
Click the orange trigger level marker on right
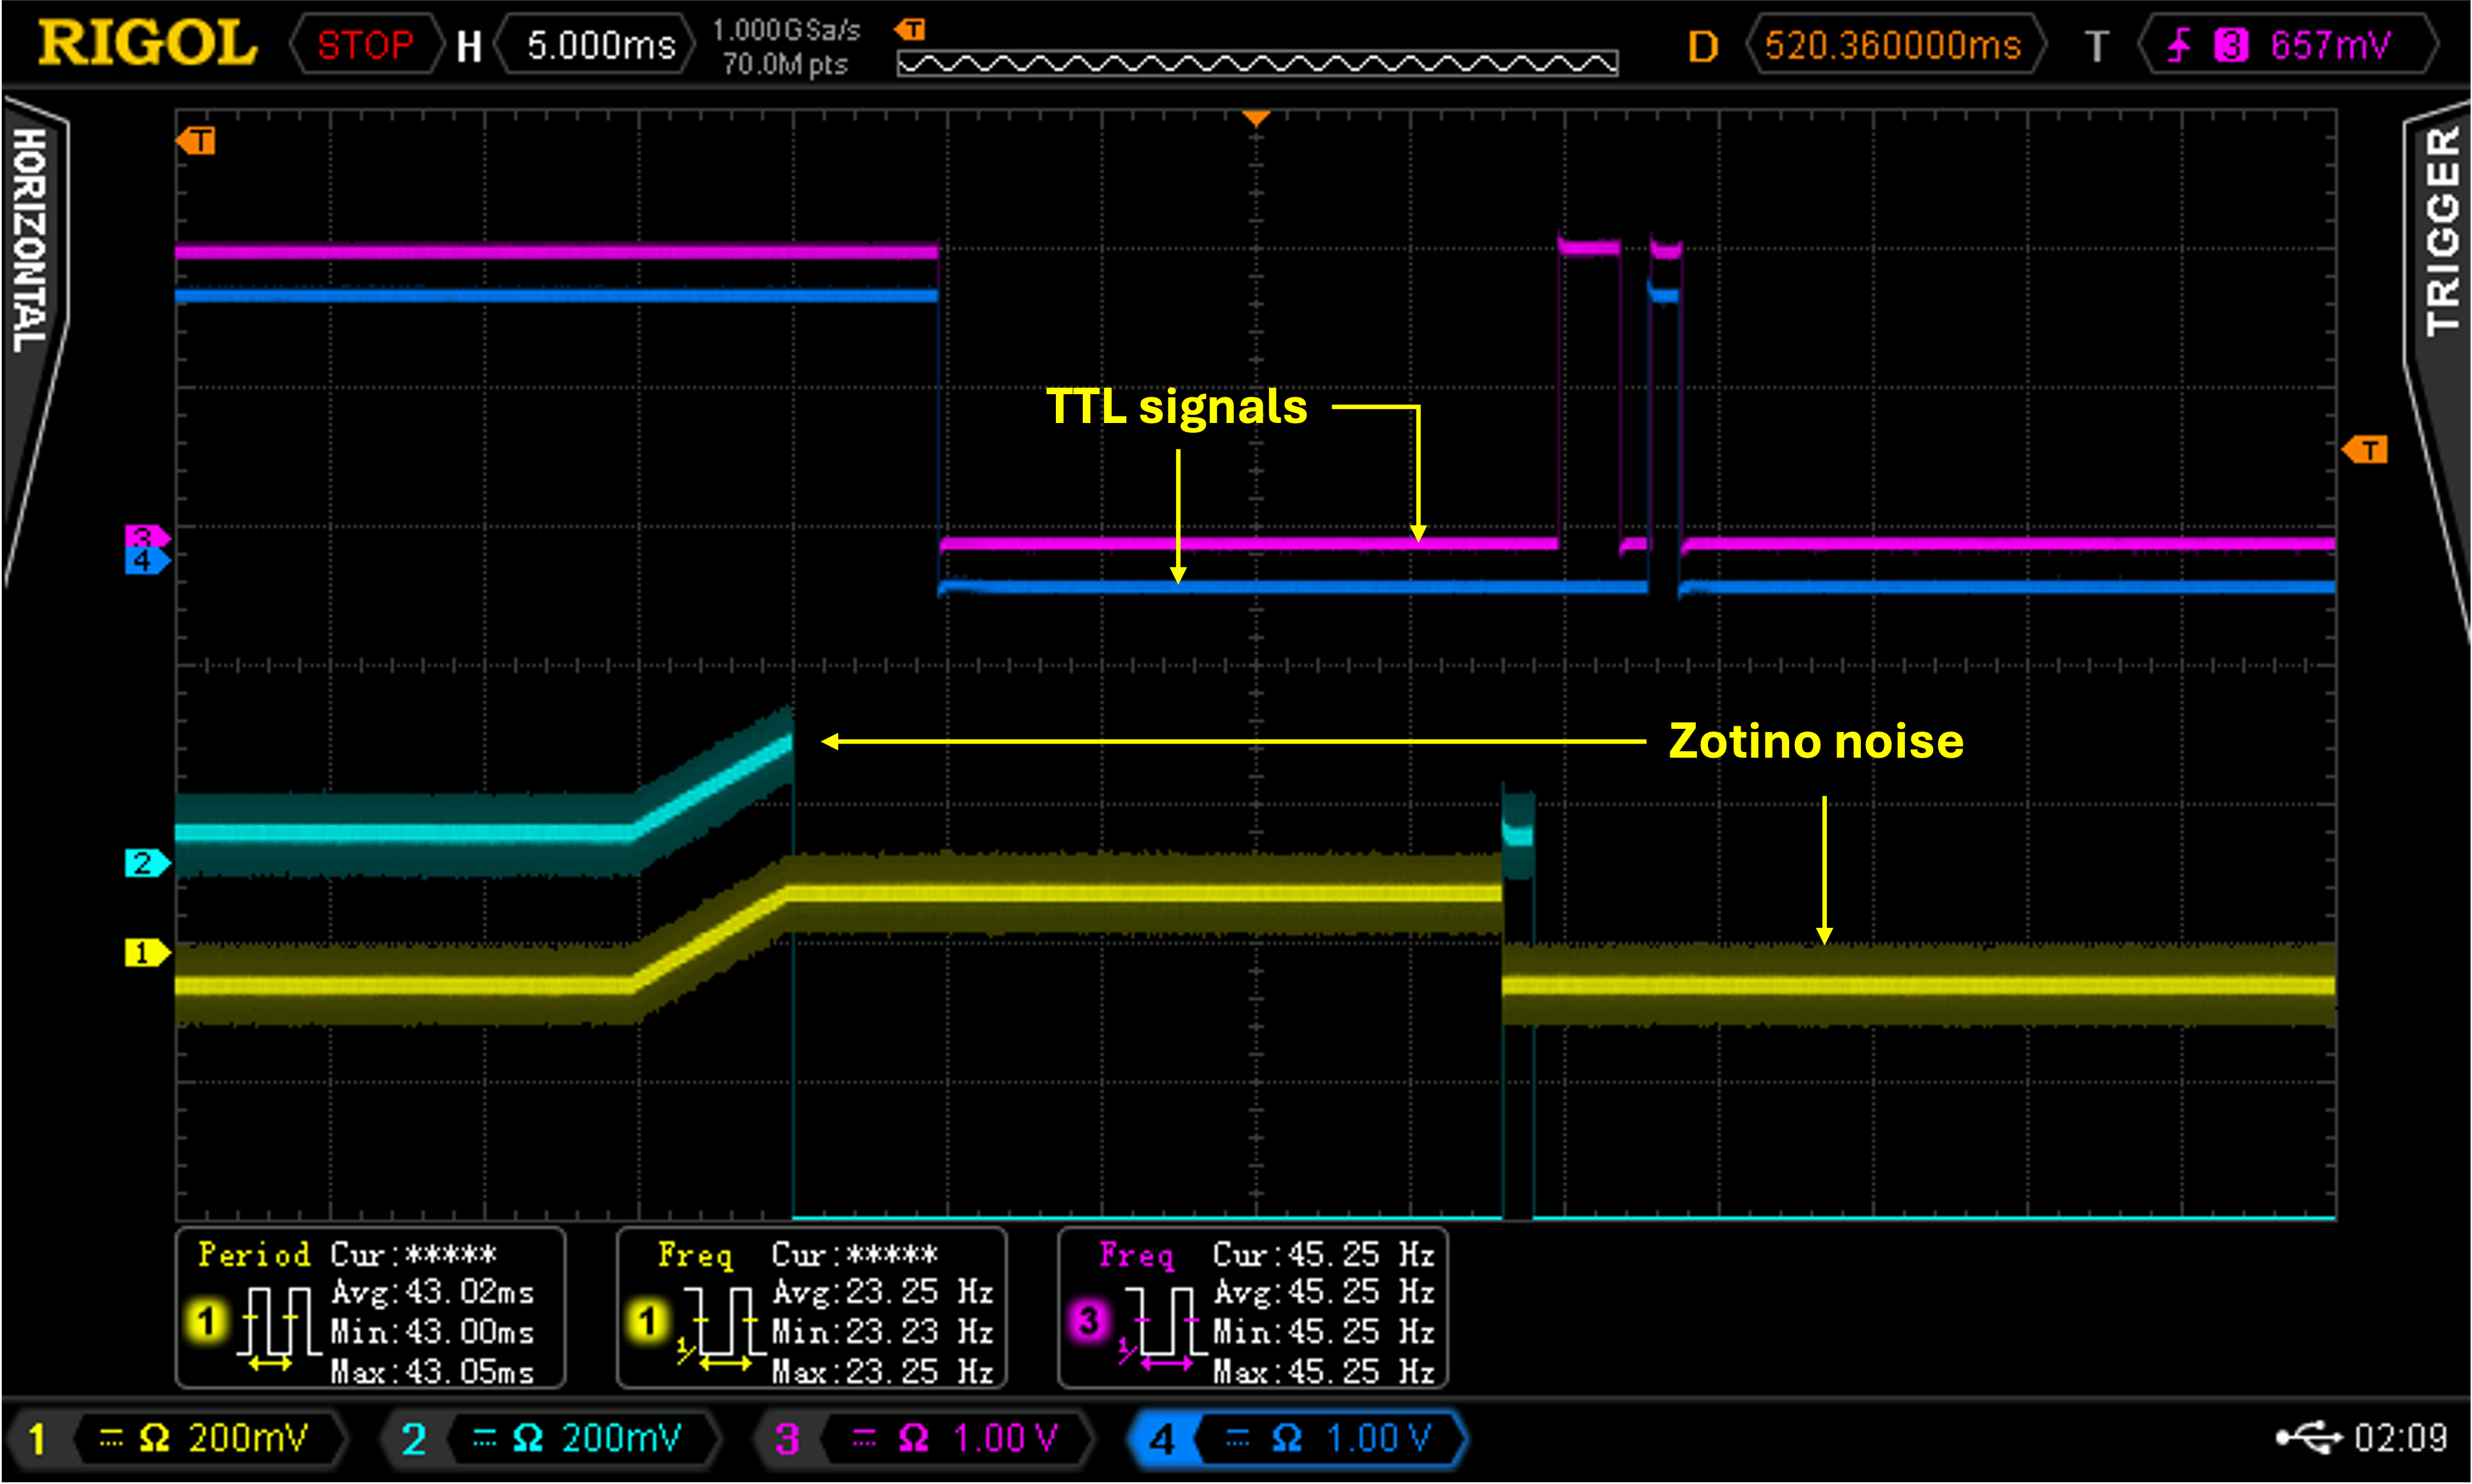pyautogui.click(x=2365, y=450)
